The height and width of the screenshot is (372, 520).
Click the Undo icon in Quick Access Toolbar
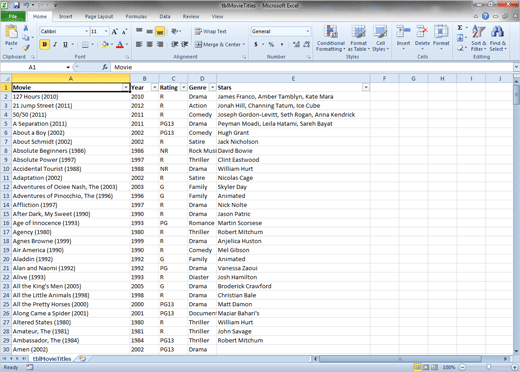26,5
